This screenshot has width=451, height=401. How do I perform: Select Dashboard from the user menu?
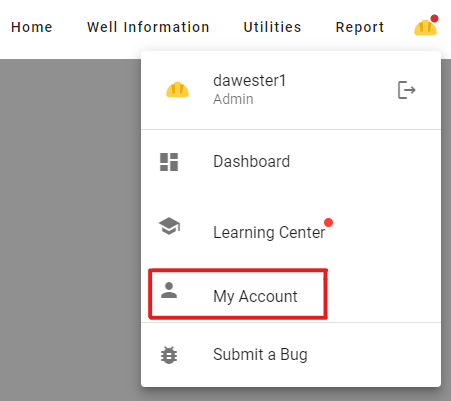coord(291,162)
